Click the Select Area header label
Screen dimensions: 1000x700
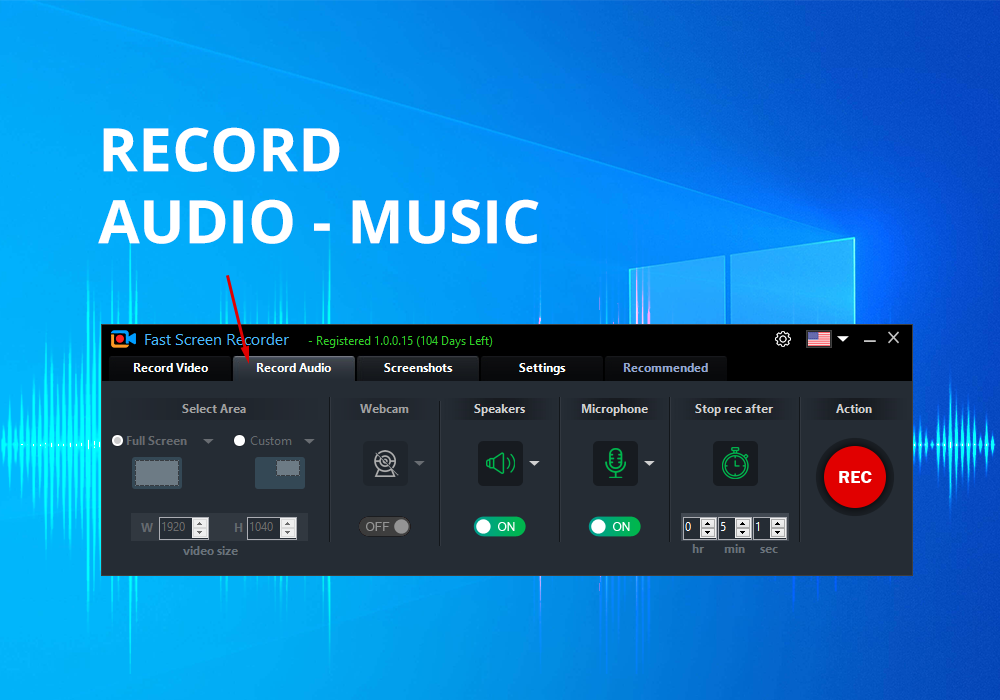(214, 409)
